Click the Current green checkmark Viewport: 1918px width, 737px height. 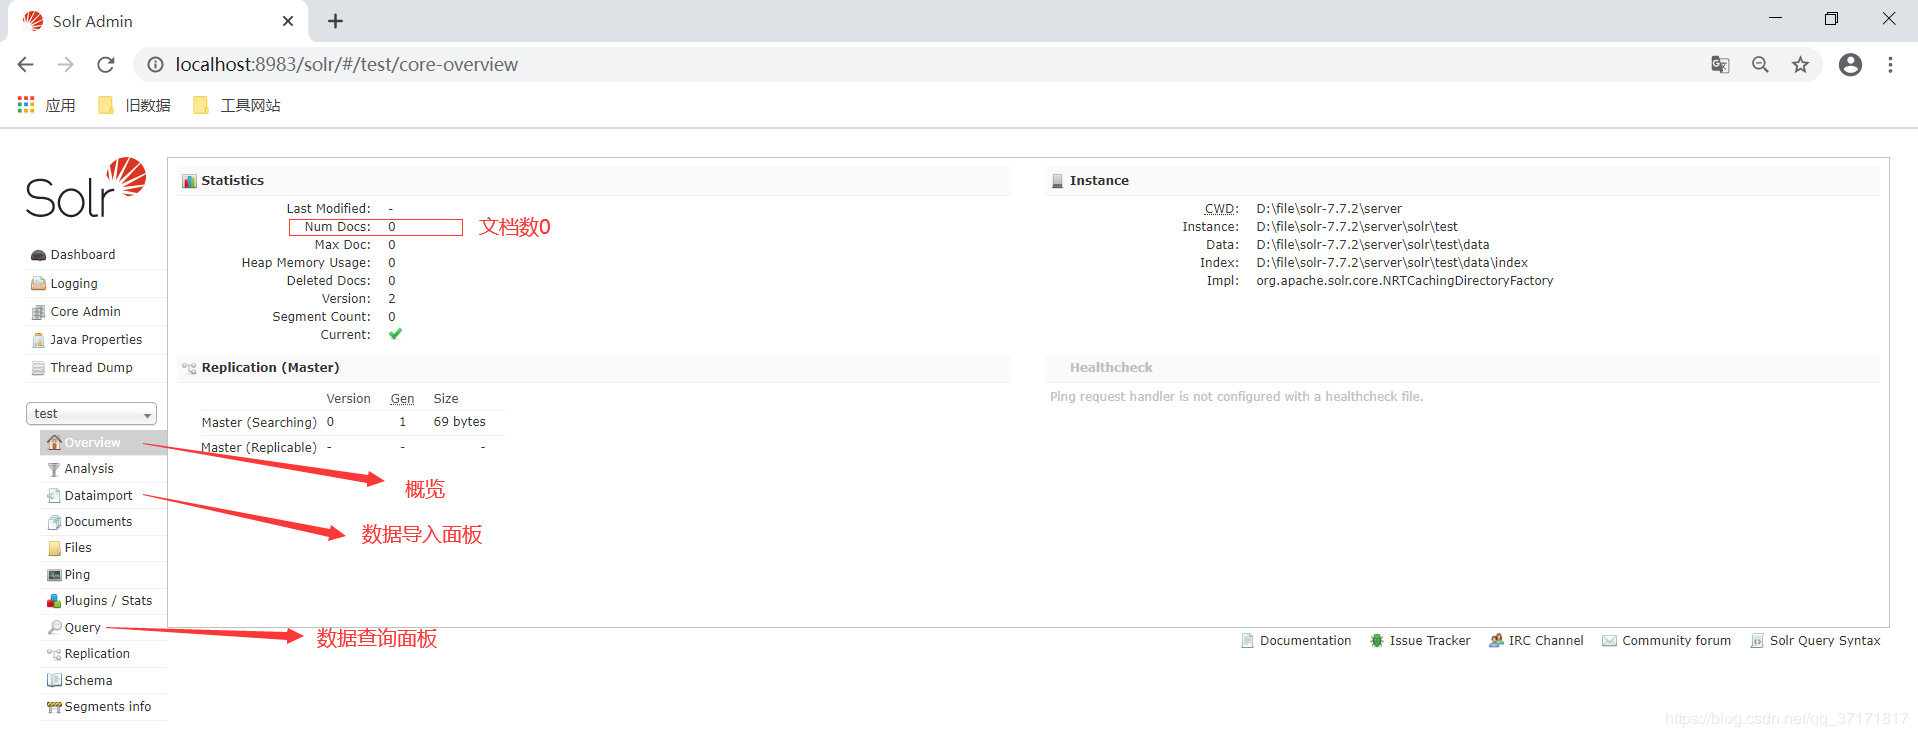(x=395, y=334)
